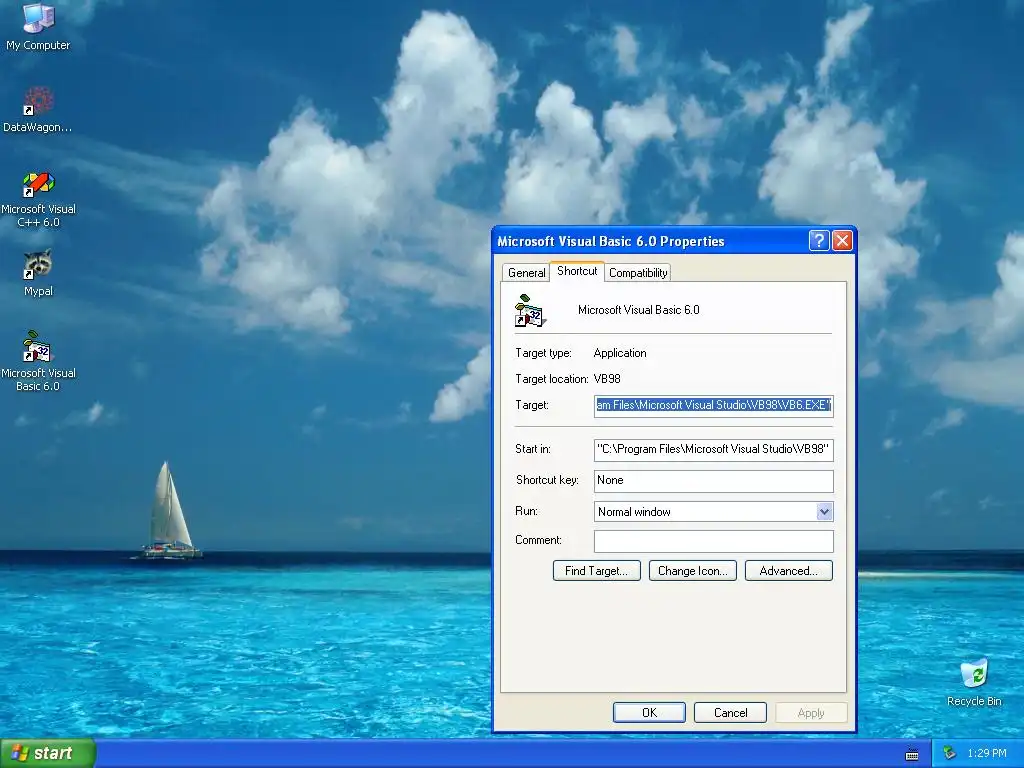Click the empty Comment input field
Image resolution: width=1024 pixels, height=768 pixels.
click(x=713, y=541)
